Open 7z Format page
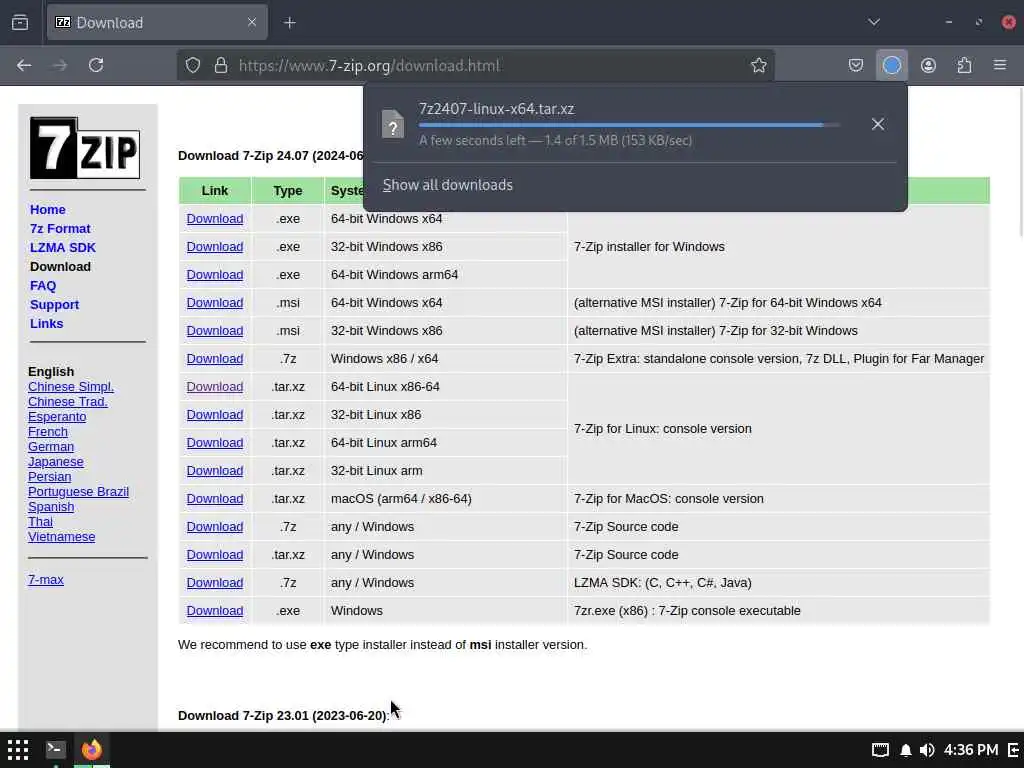This screenshot has height=768, width=1024. pyautogui.click(x=60, y=229)
